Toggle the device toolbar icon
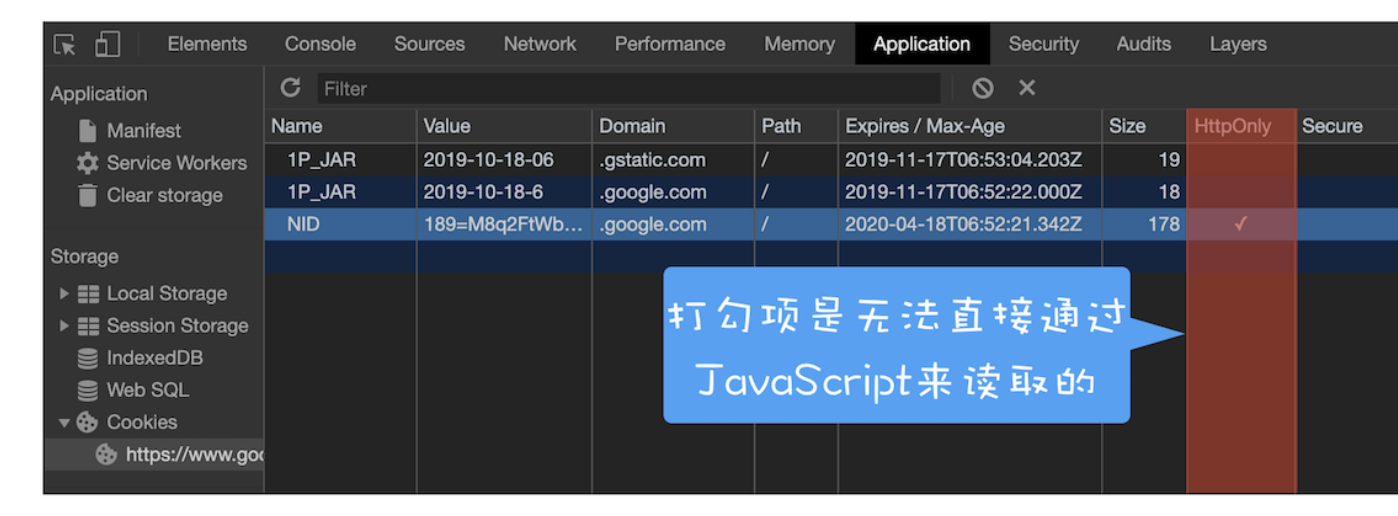The image size is (1398, 516). (x=107, y=44)
